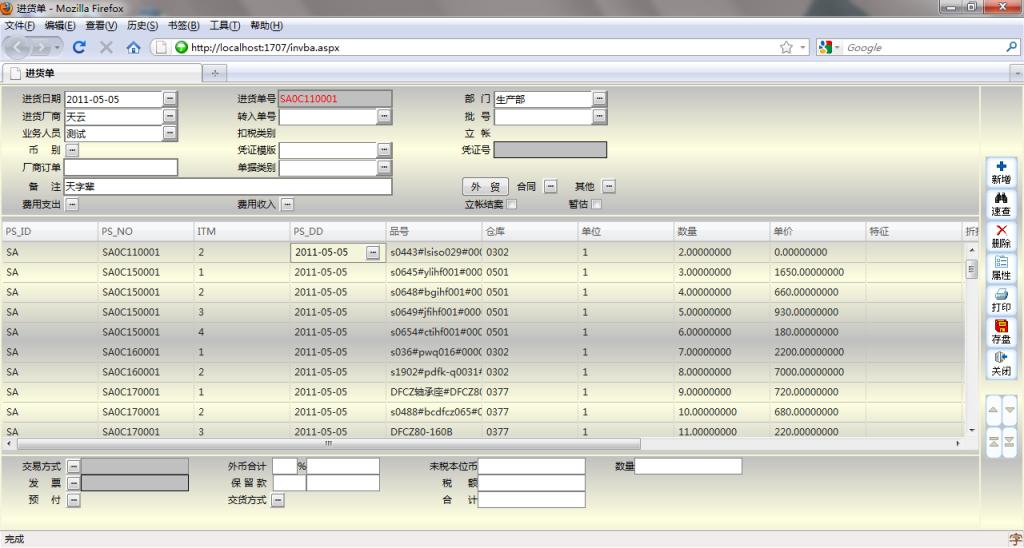The width and height of the screenshot is (1024, 548).
Task: Click the grid vertical scrollbar thumb
Action: [x=972, y=268]
